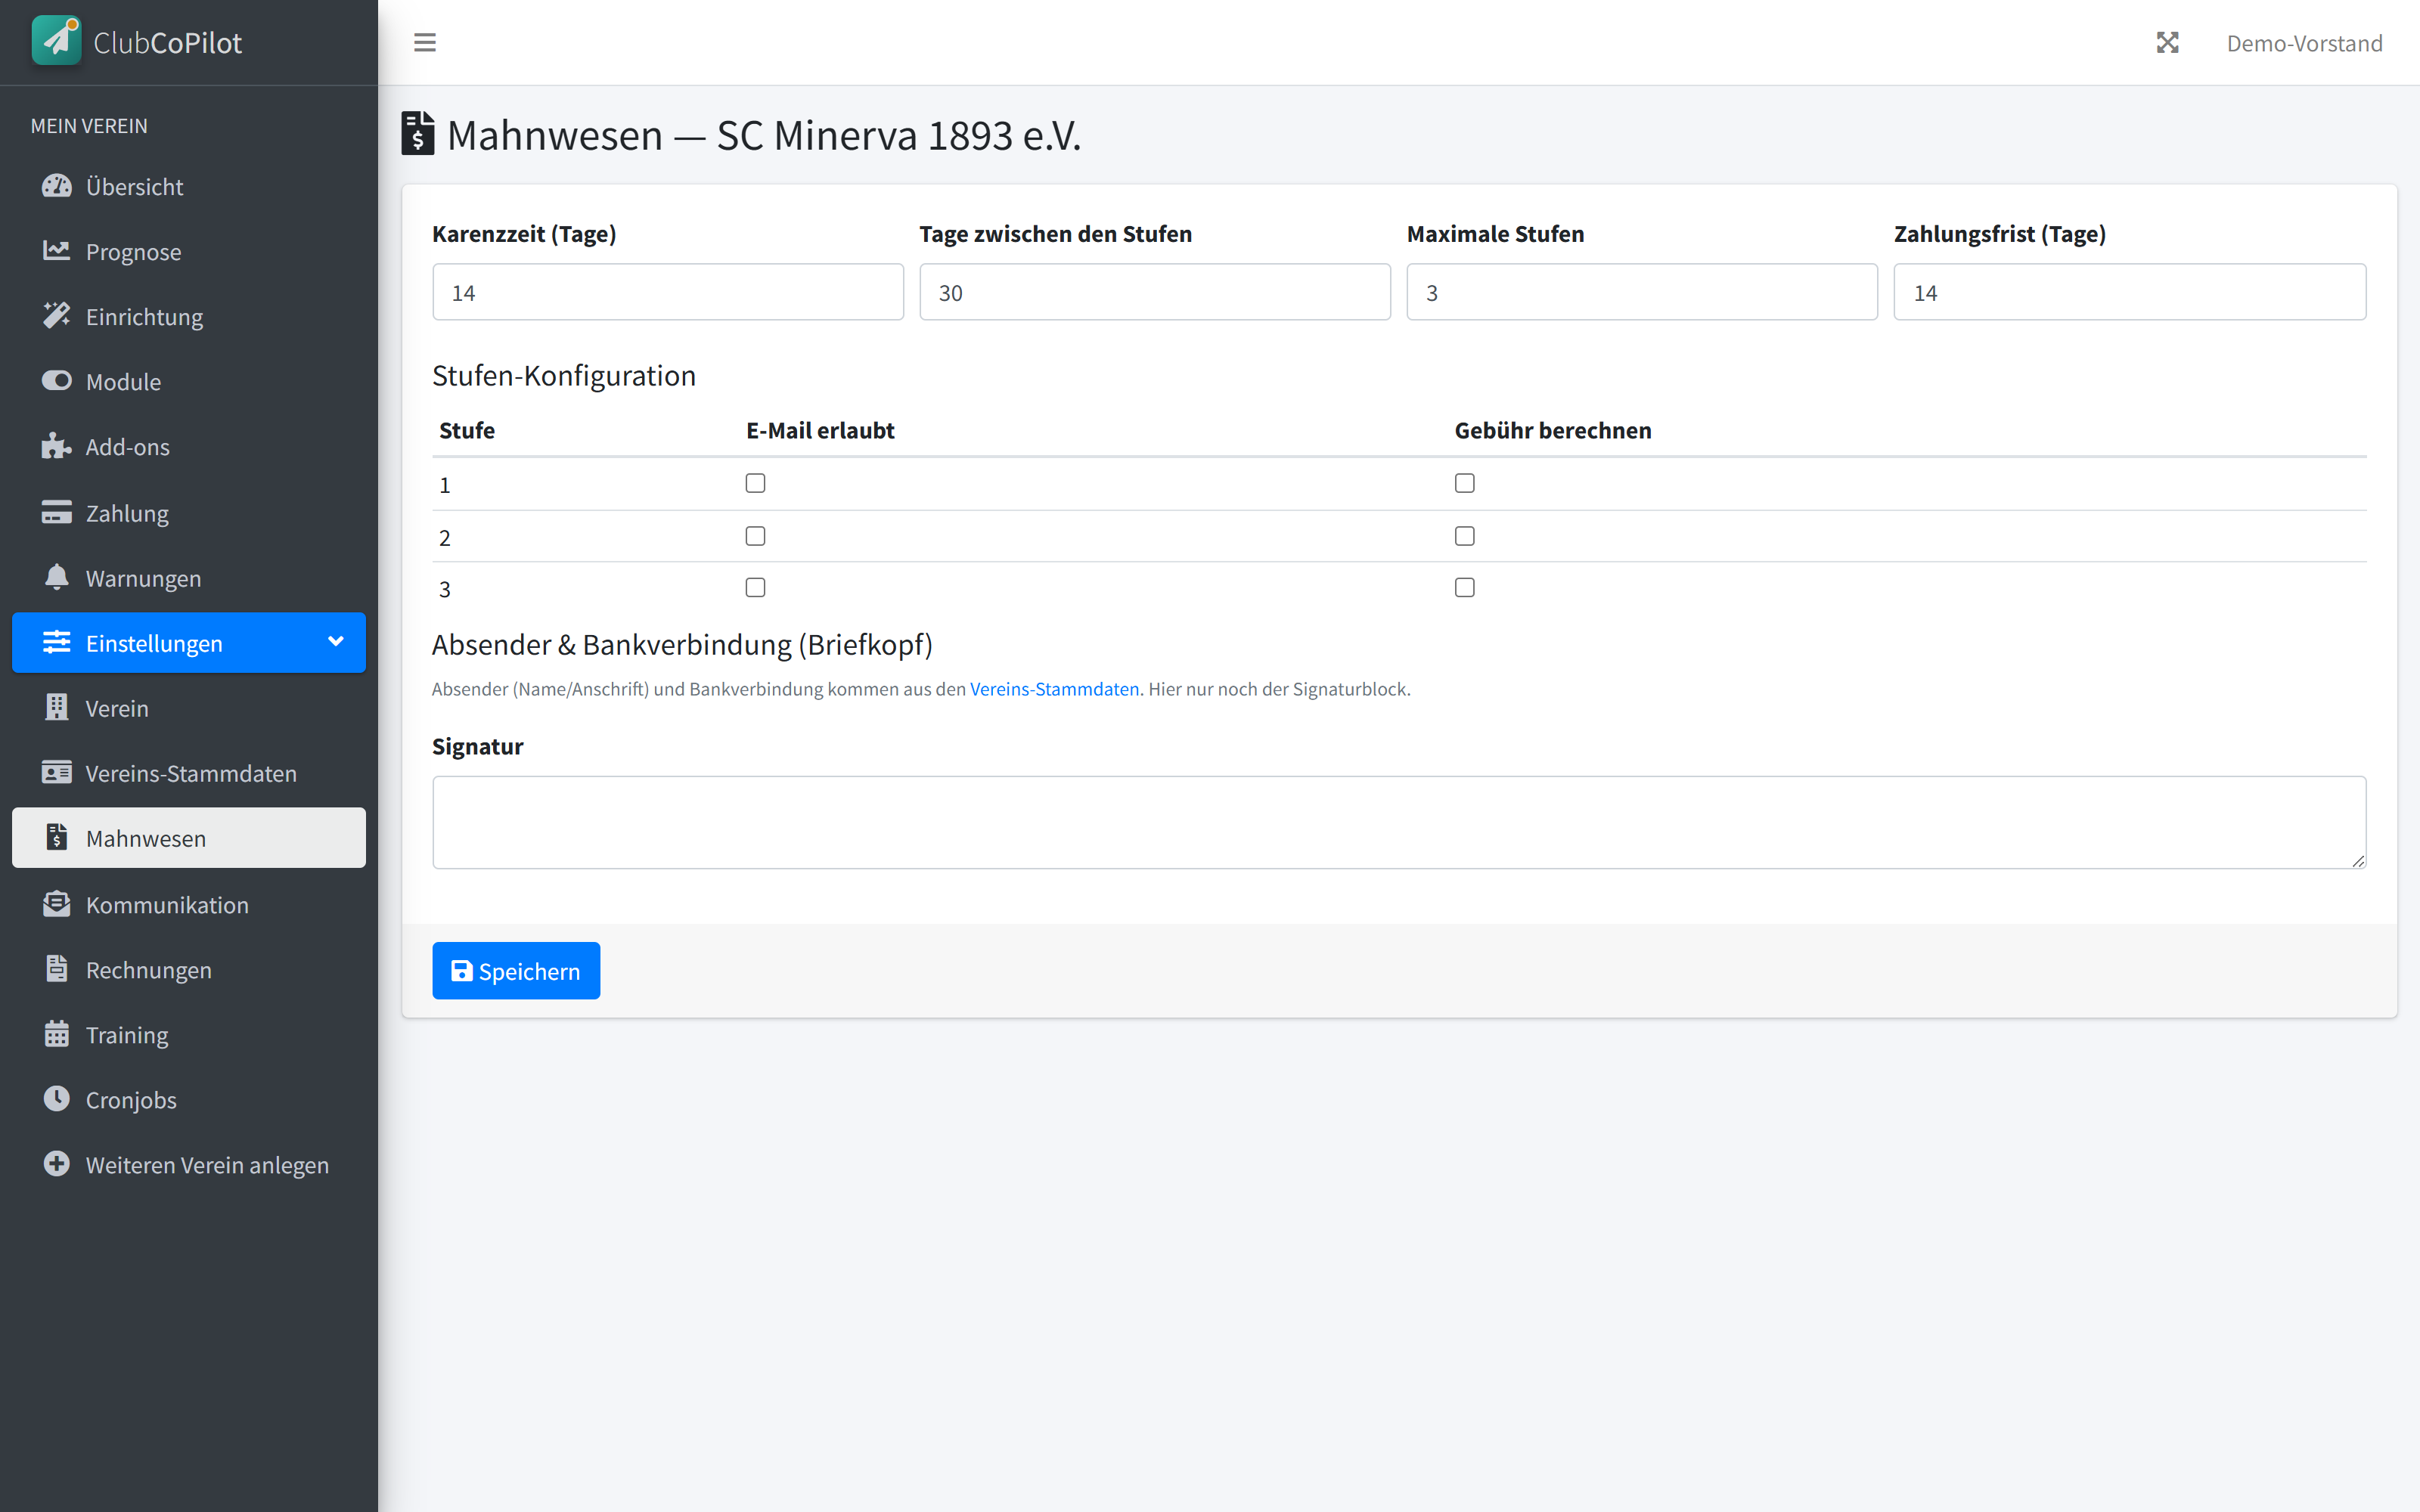The width and height of the screenshot is (2420, 1512).
Task: Click the invoice icon beside the page title
Action: tap(418, 133)
